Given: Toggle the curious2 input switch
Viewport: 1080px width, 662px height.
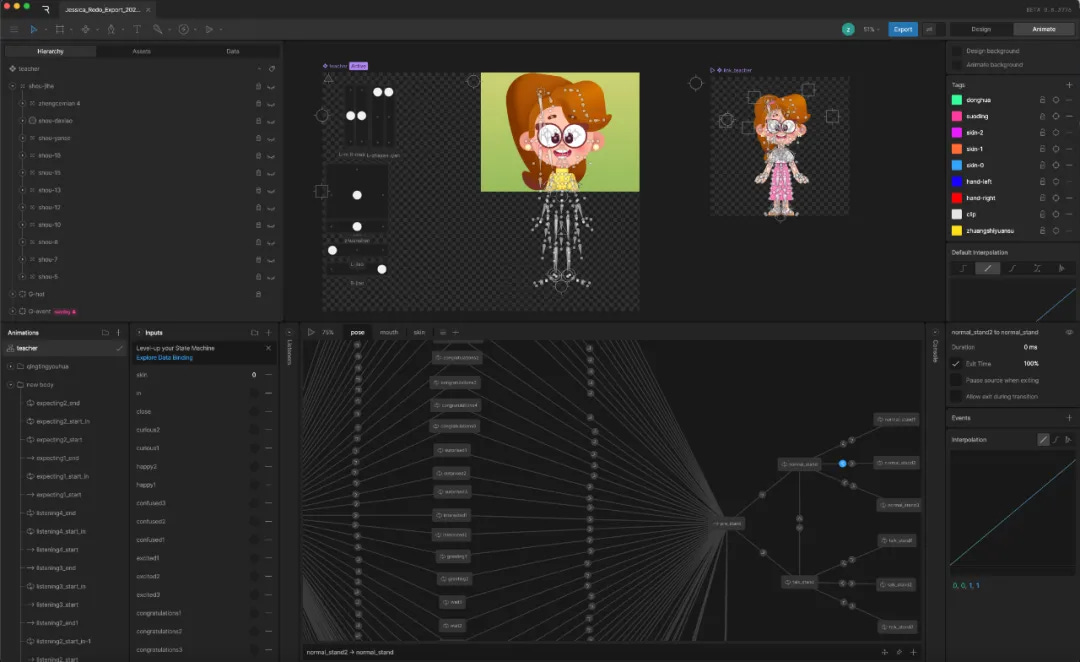Looking at the screenshot, I should 254,430.
